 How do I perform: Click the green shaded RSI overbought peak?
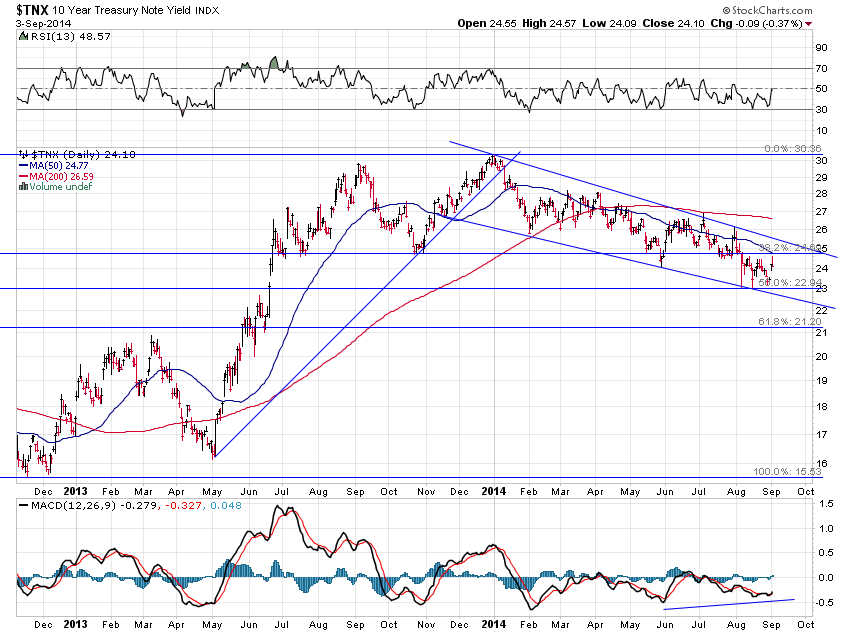(x=275, y=63)
